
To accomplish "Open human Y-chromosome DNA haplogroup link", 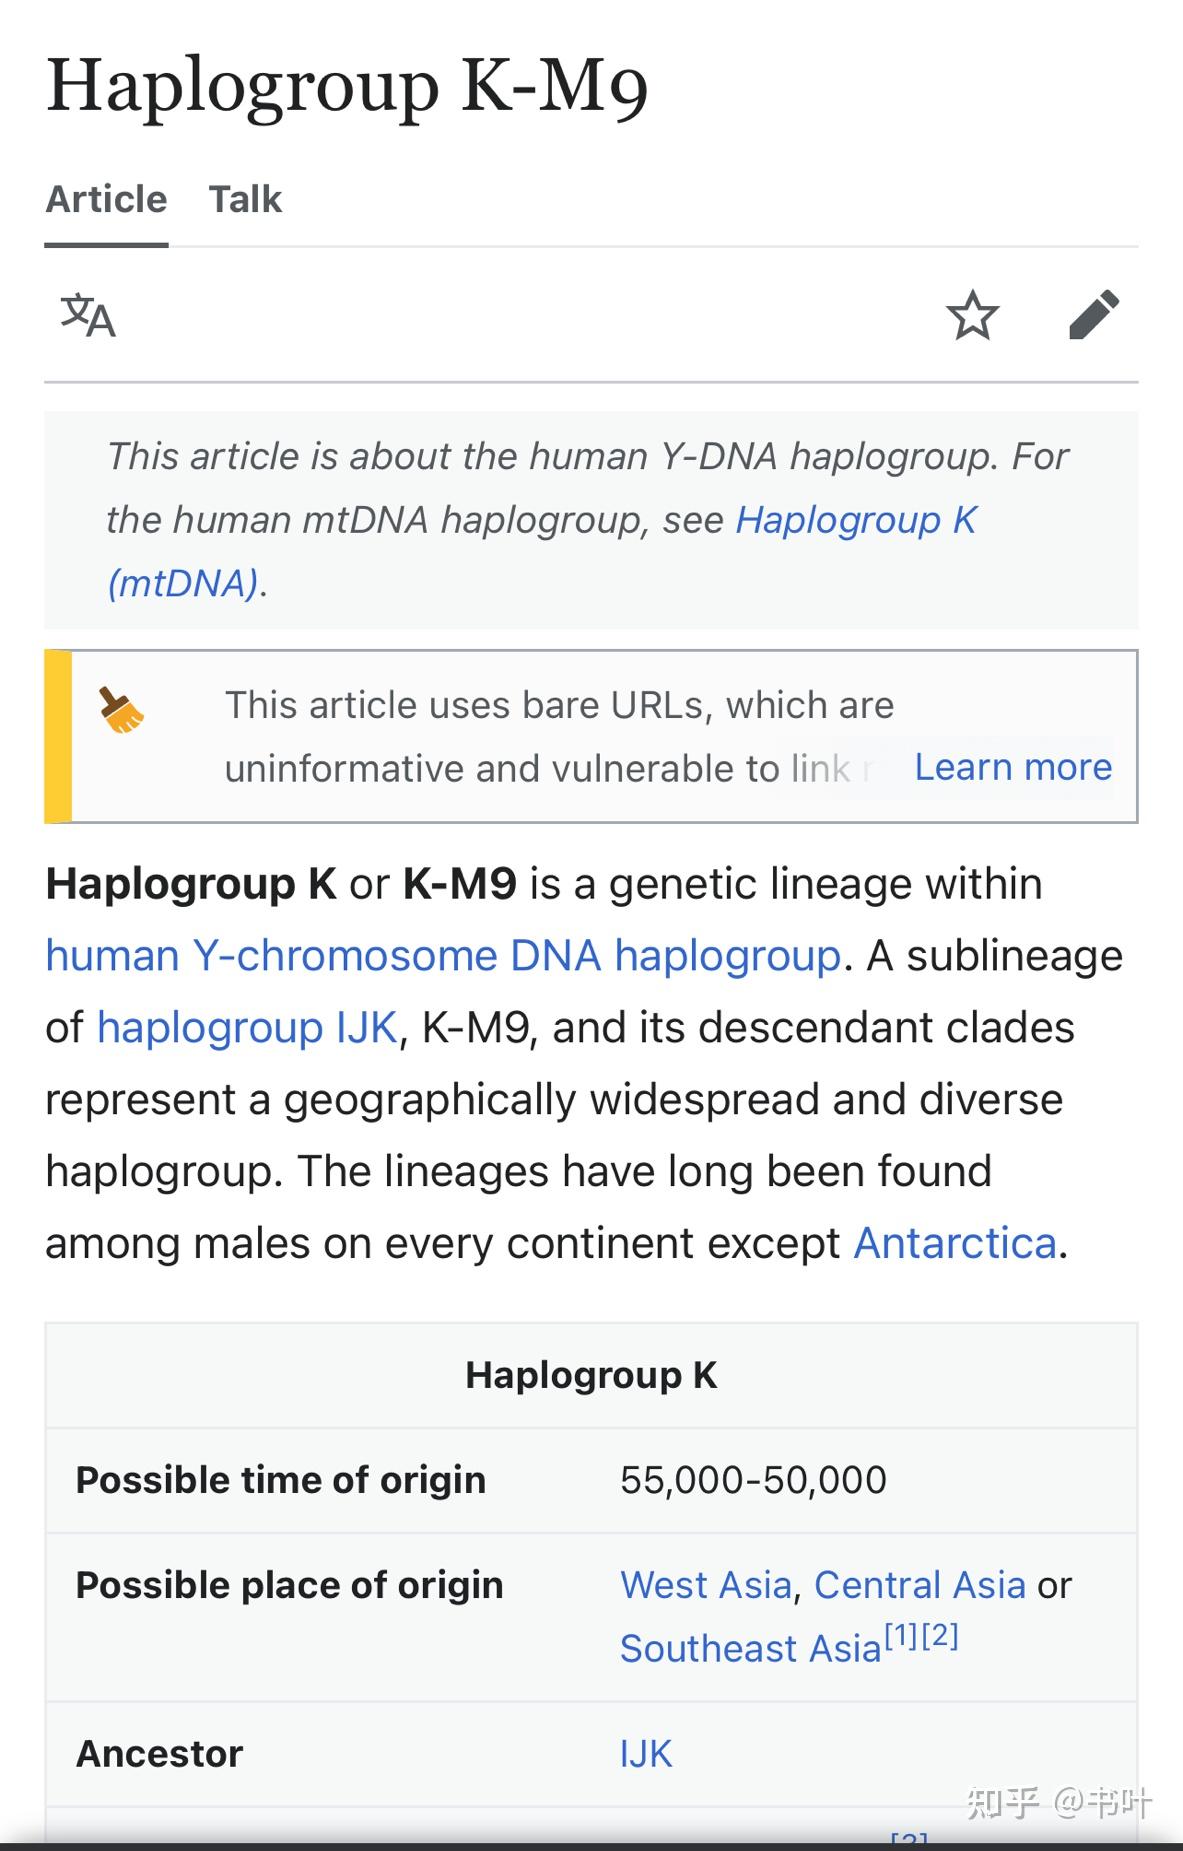I will point(443,956).
